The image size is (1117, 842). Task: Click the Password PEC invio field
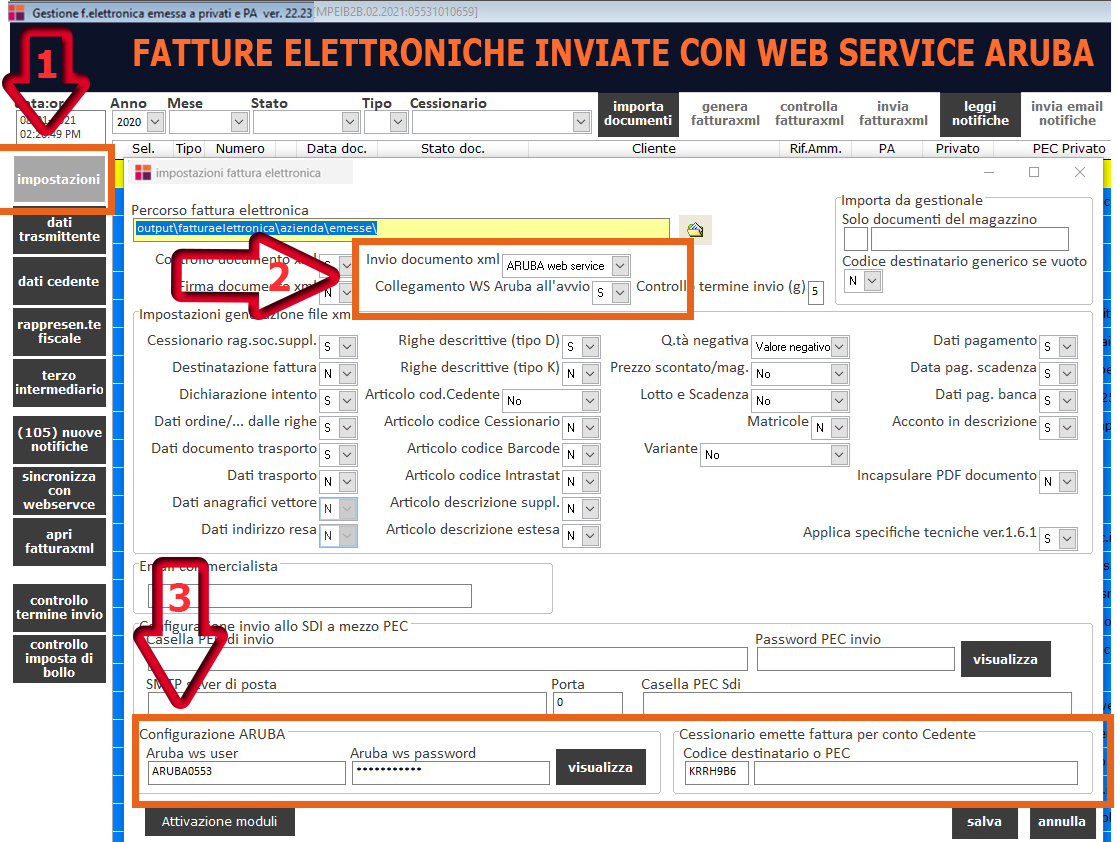856,659
